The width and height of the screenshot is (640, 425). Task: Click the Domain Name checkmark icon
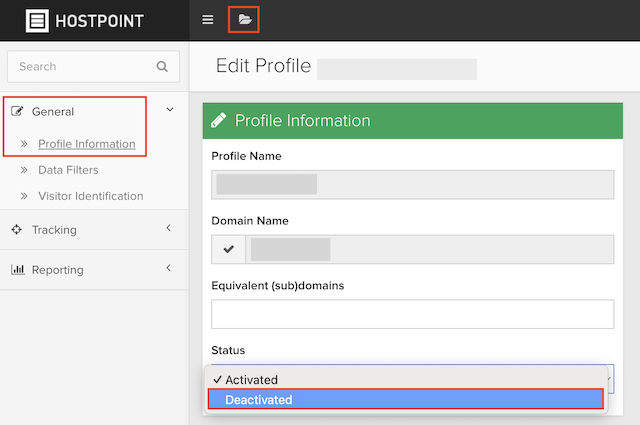point(229,249)
